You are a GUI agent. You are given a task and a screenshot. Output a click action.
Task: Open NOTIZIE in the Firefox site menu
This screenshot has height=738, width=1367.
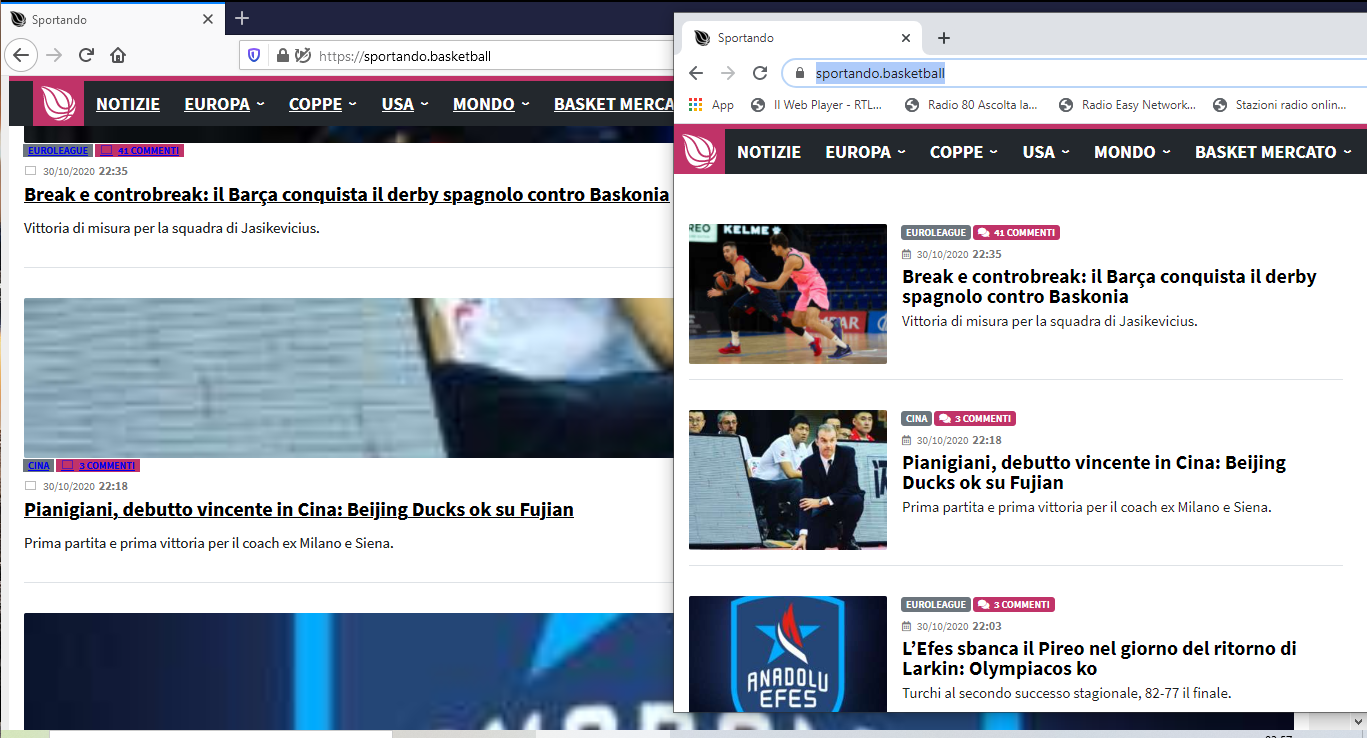(128, 104)
